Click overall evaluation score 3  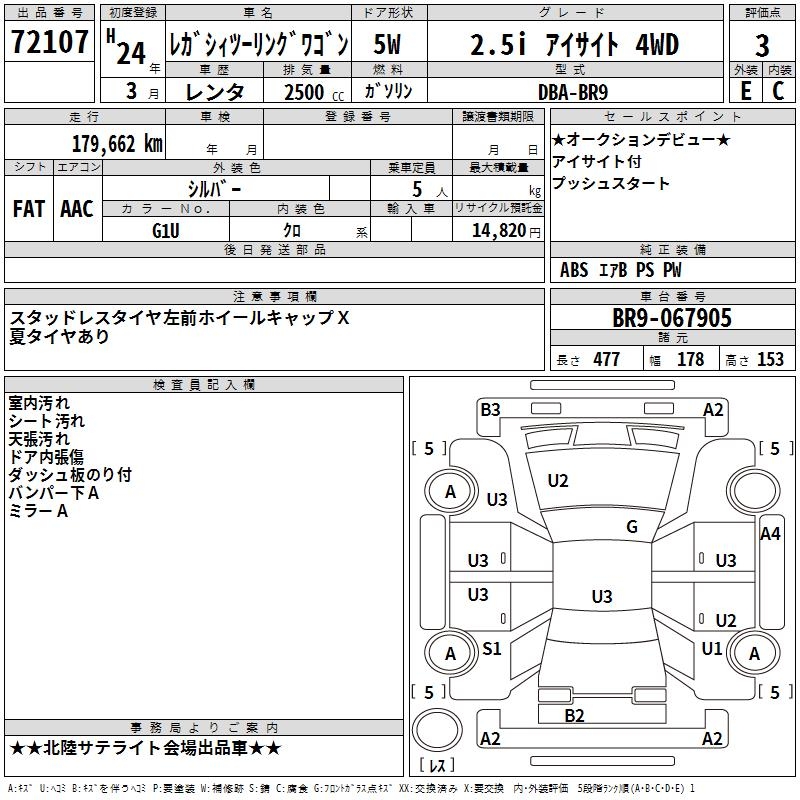pos(762,46)
